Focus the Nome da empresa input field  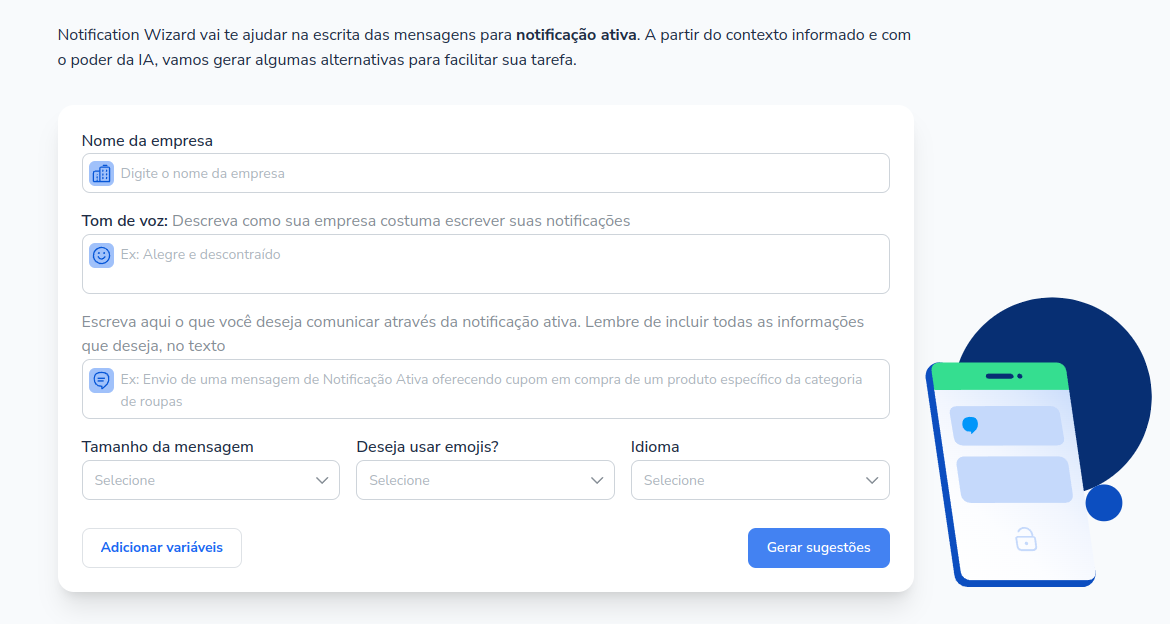point(486,173)
